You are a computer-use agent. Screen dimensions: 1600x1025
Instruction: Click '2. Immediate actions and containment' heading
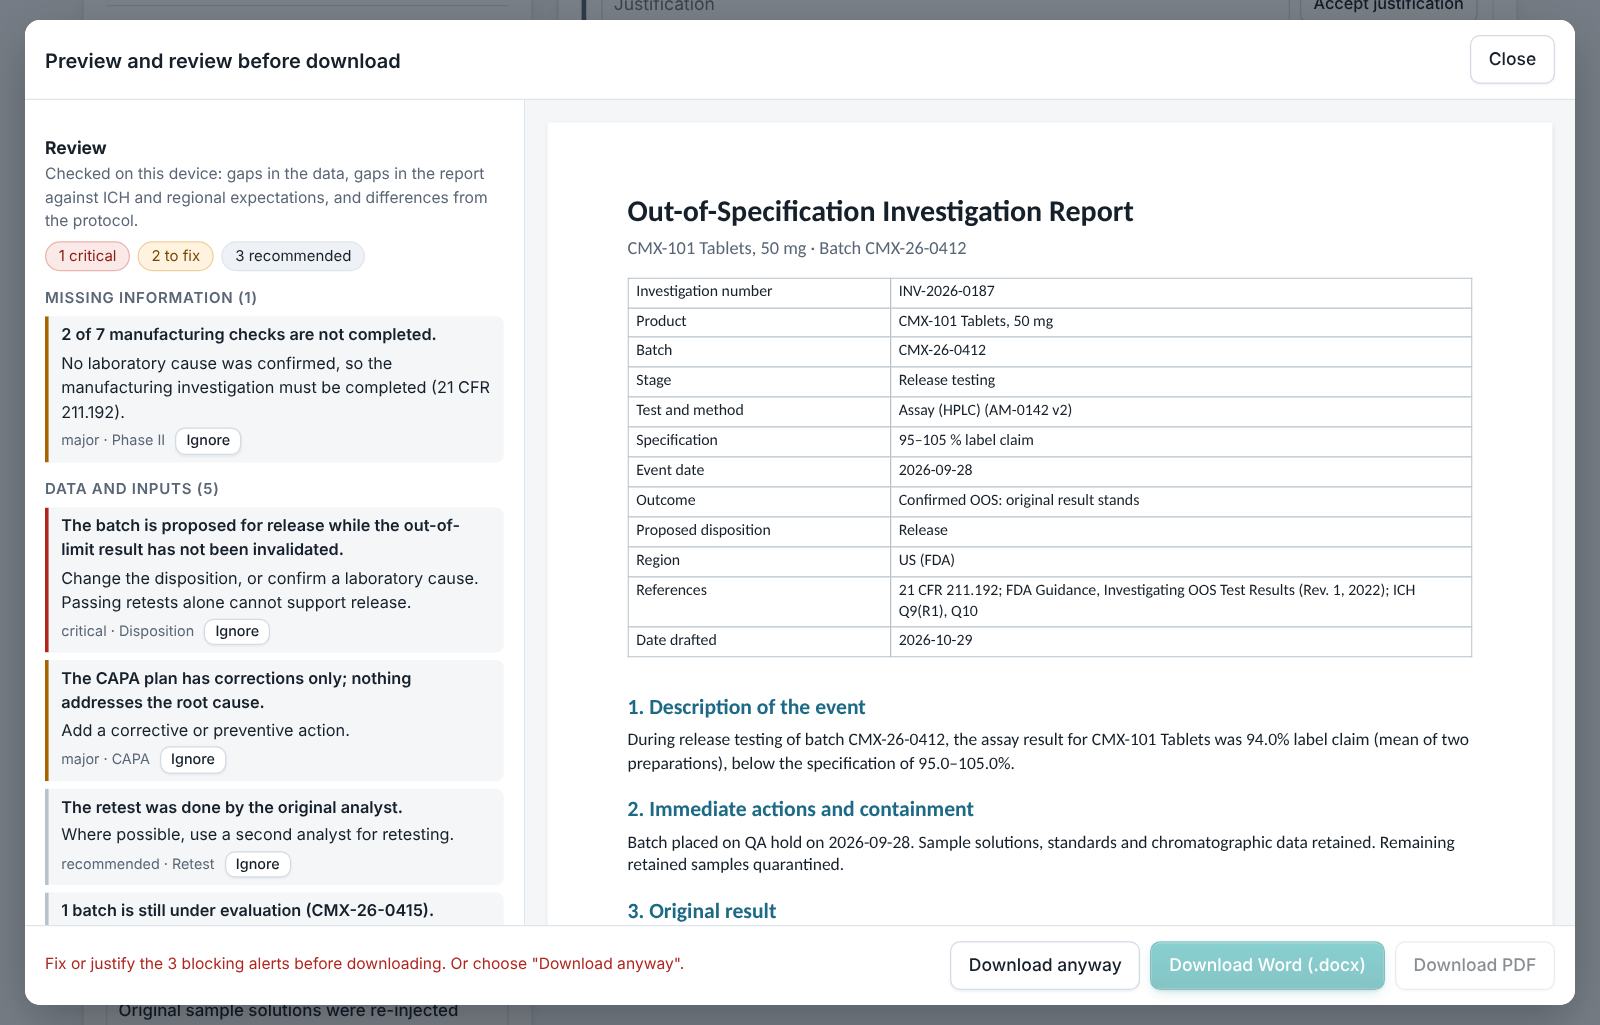[x=800, y=809]
